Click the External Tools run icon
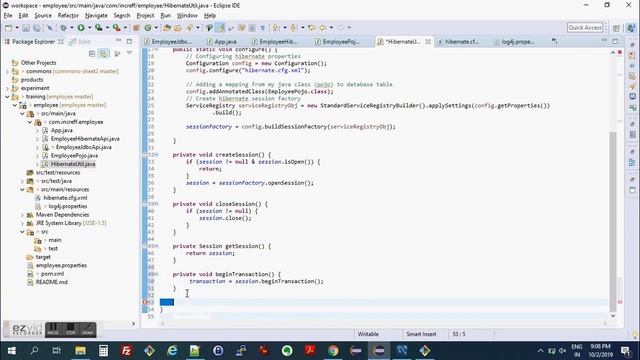This screenshot has height=360, width=640. click(116, 28)
